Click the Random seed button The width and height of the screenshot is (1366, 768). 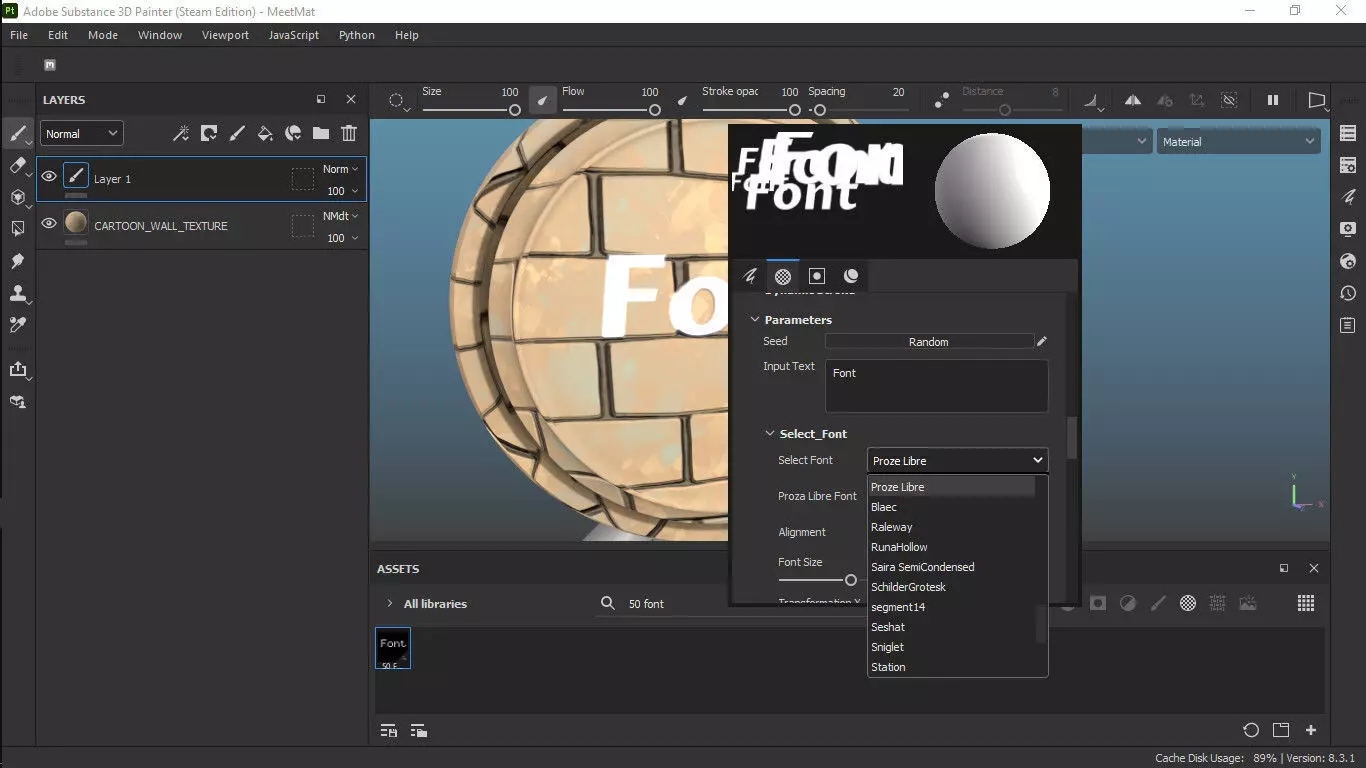(929, 342)
